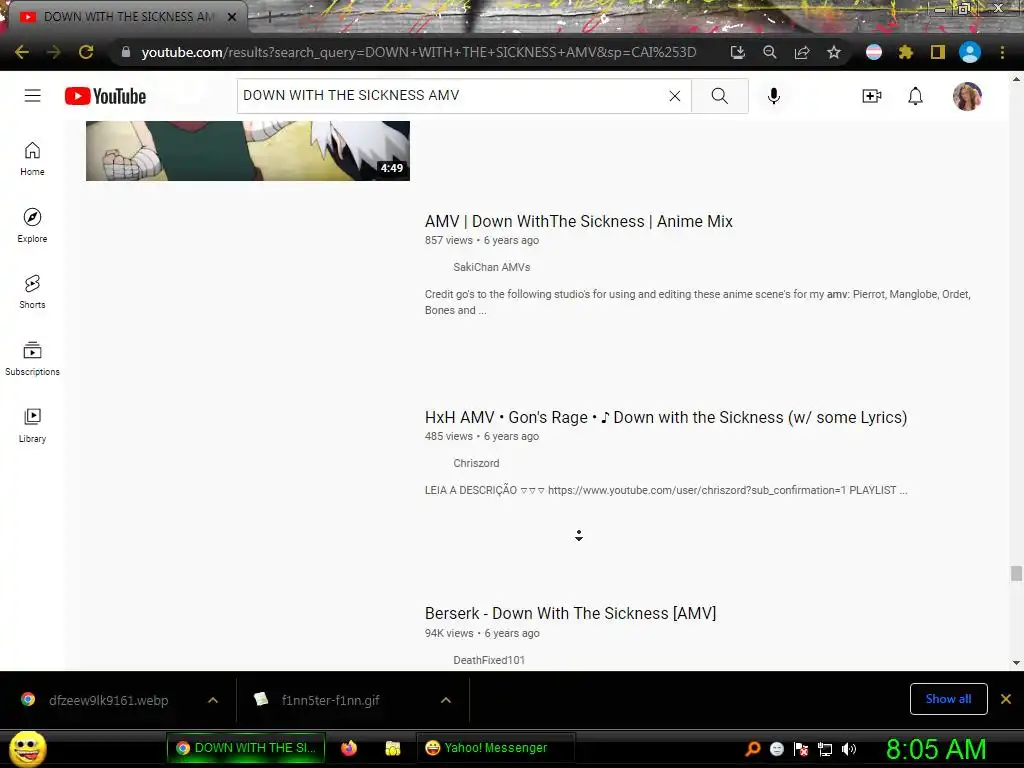Open Shorts in sidebar
Image resolution: width=1024 pixels, height=768 pixels.
[x=32, y=291]
